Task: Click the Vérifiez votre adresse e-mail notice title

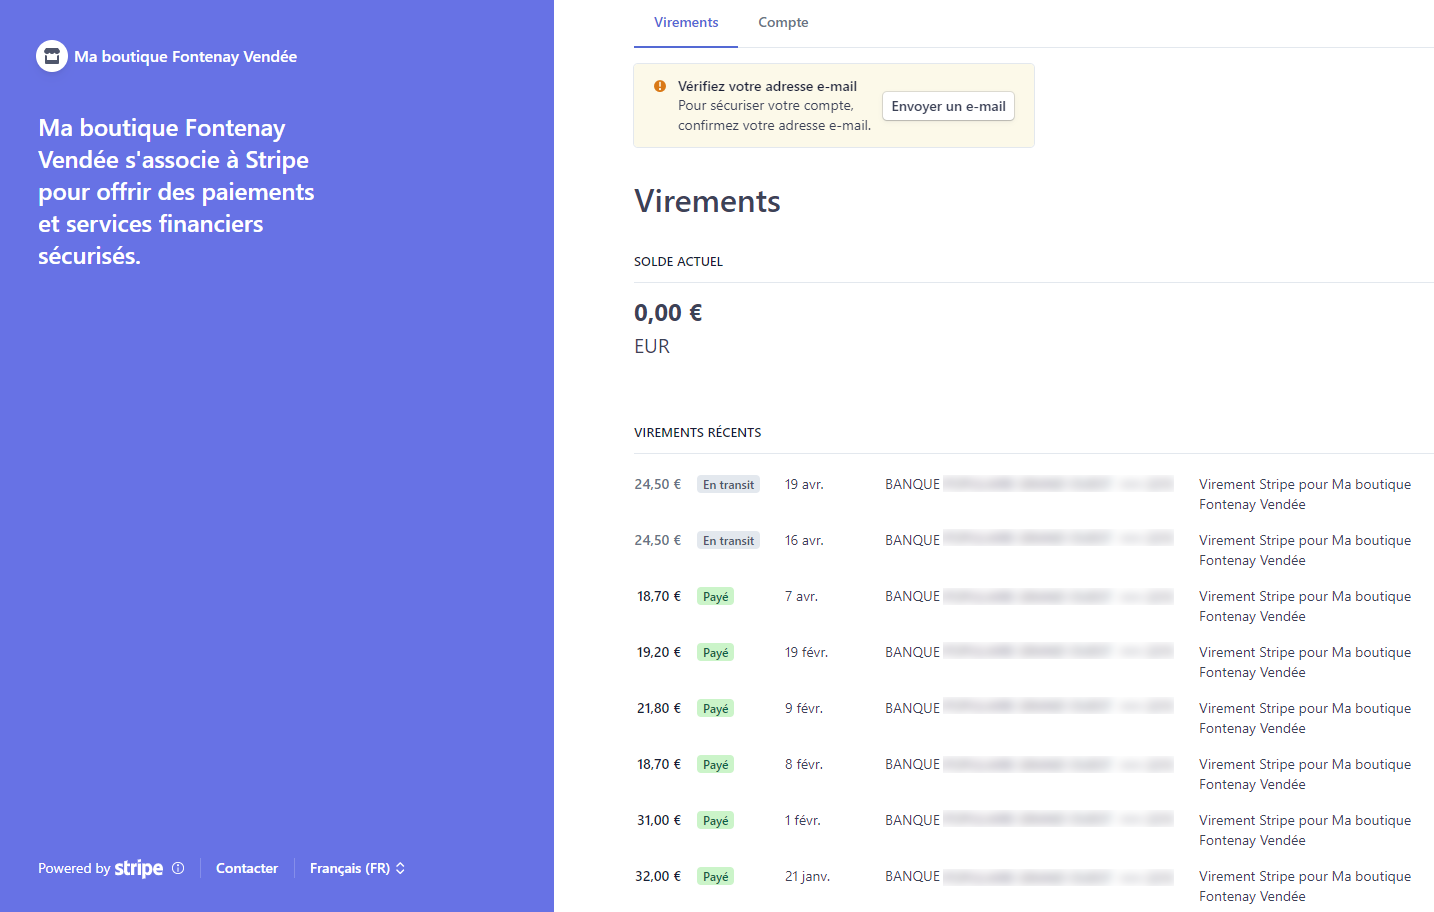Action: 767,86
